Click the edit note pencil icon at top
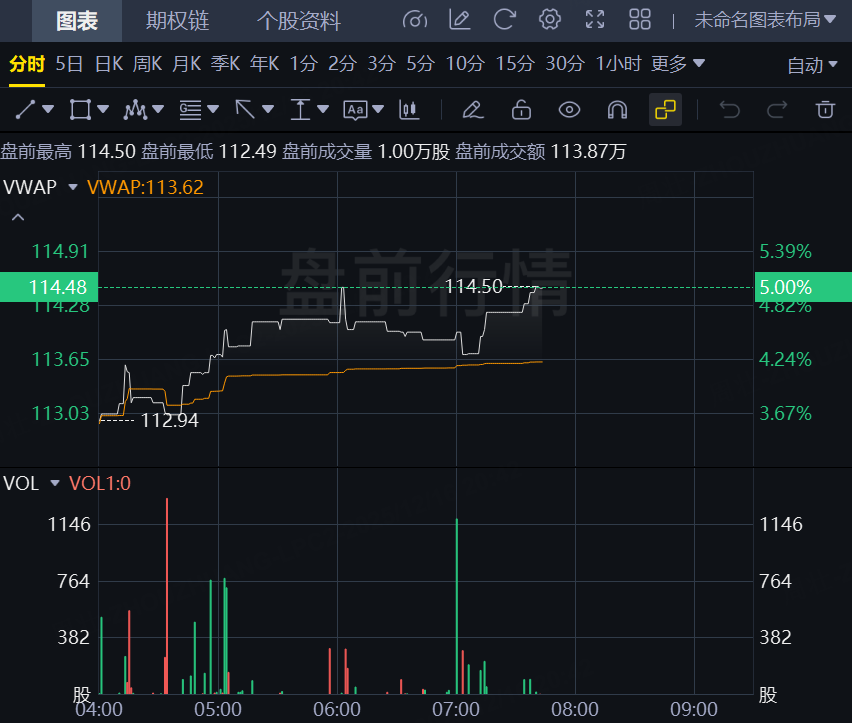 pyautogui.click(x=460, y=19)
